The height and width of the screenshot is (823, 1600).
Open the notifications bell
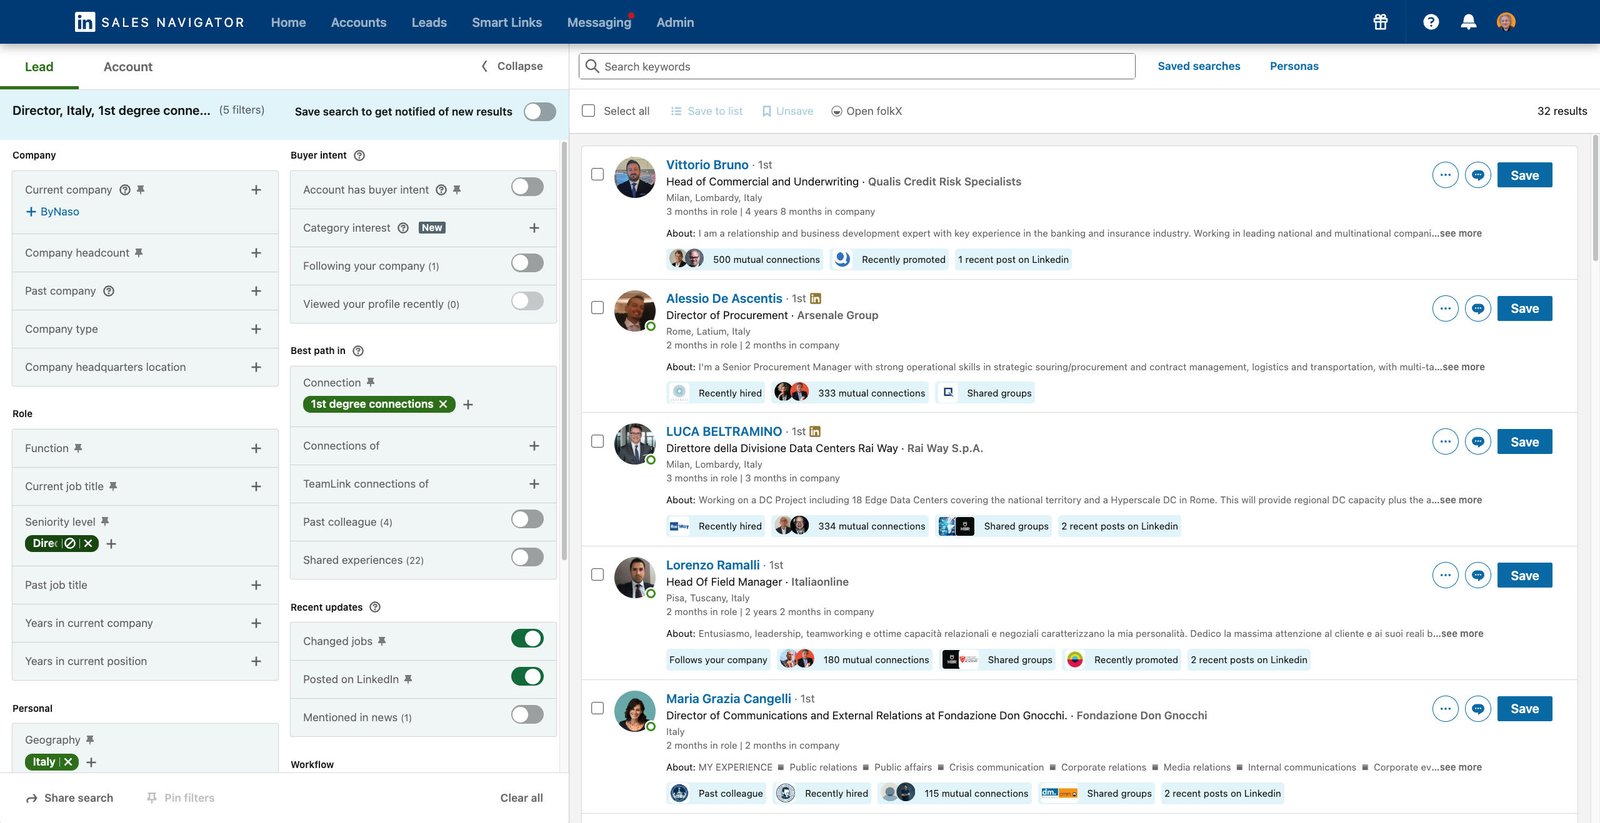pos(1468,22)
